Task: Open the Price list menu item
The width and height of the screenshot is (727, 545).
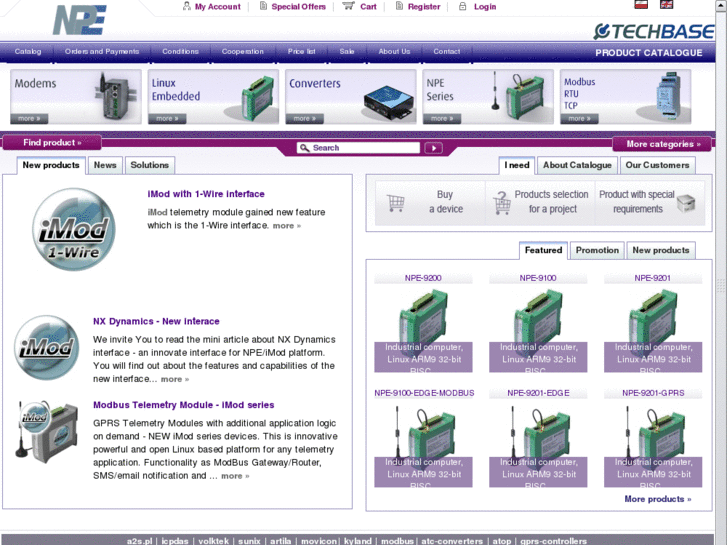Action: [x=301, y=51]
